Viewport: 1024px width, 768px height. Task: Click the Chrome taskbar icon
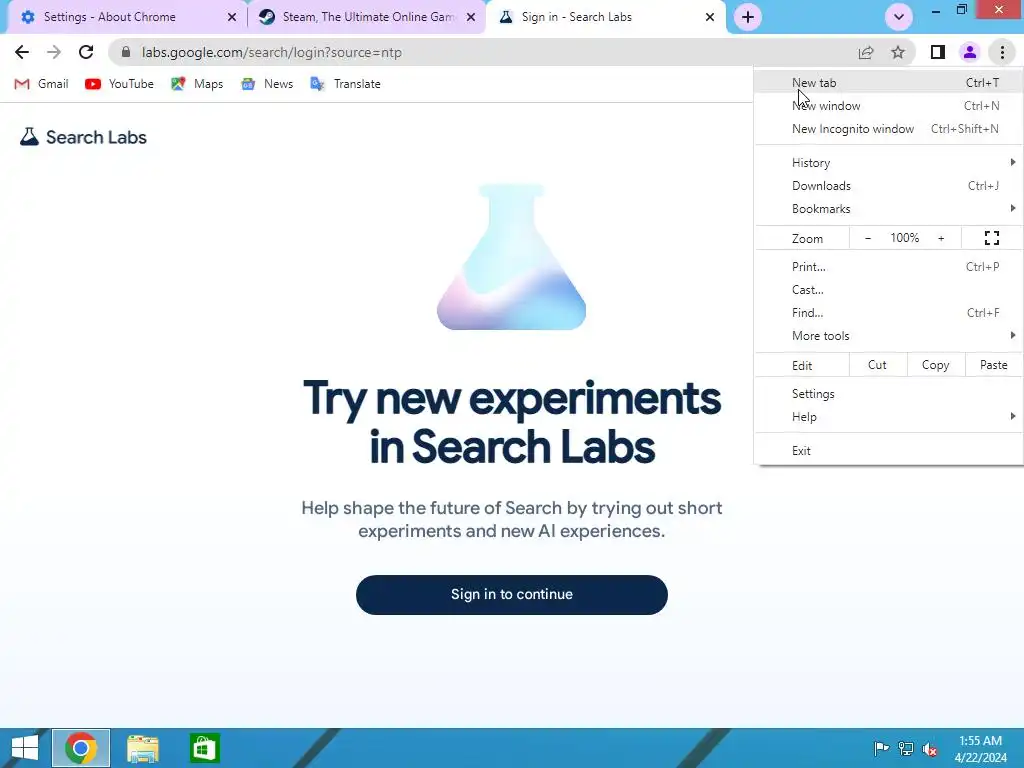81,748
